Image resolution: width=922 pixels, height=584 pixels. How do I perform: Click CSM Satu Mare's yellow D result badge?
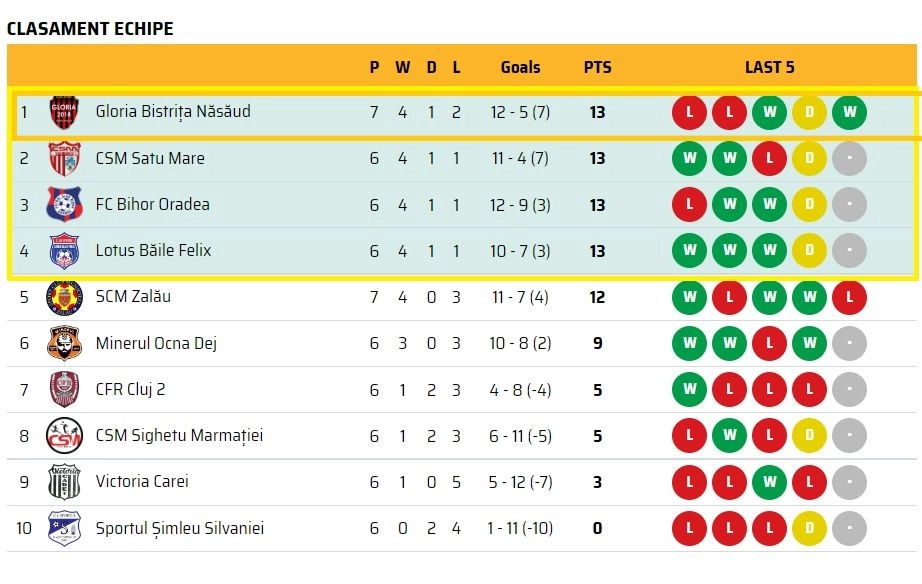[x=809, y=158]
